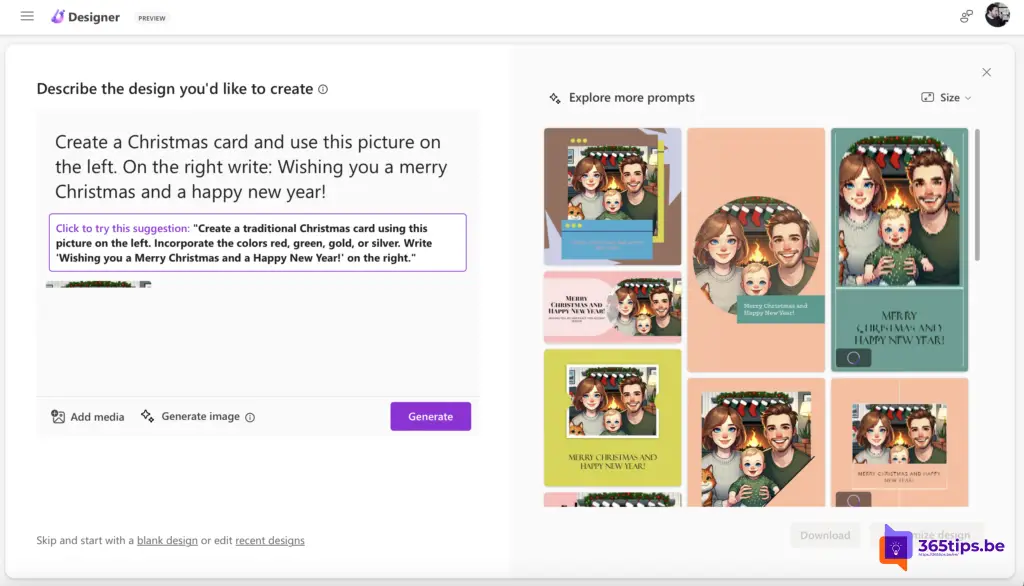Select the teal portrait Christmas card design
Screen dimensions: 1024x586
pyautogui.click(x=899, y=249)
